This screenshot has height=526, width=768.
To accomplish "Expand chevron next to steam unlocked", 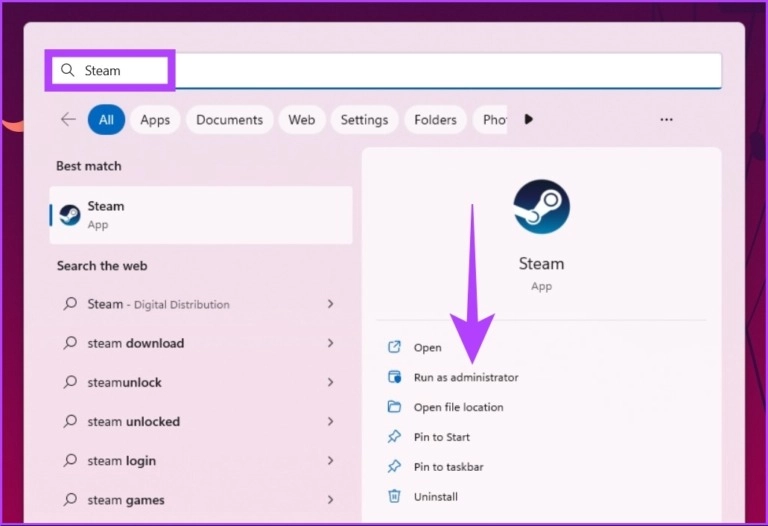I will (x=331, y=422).
